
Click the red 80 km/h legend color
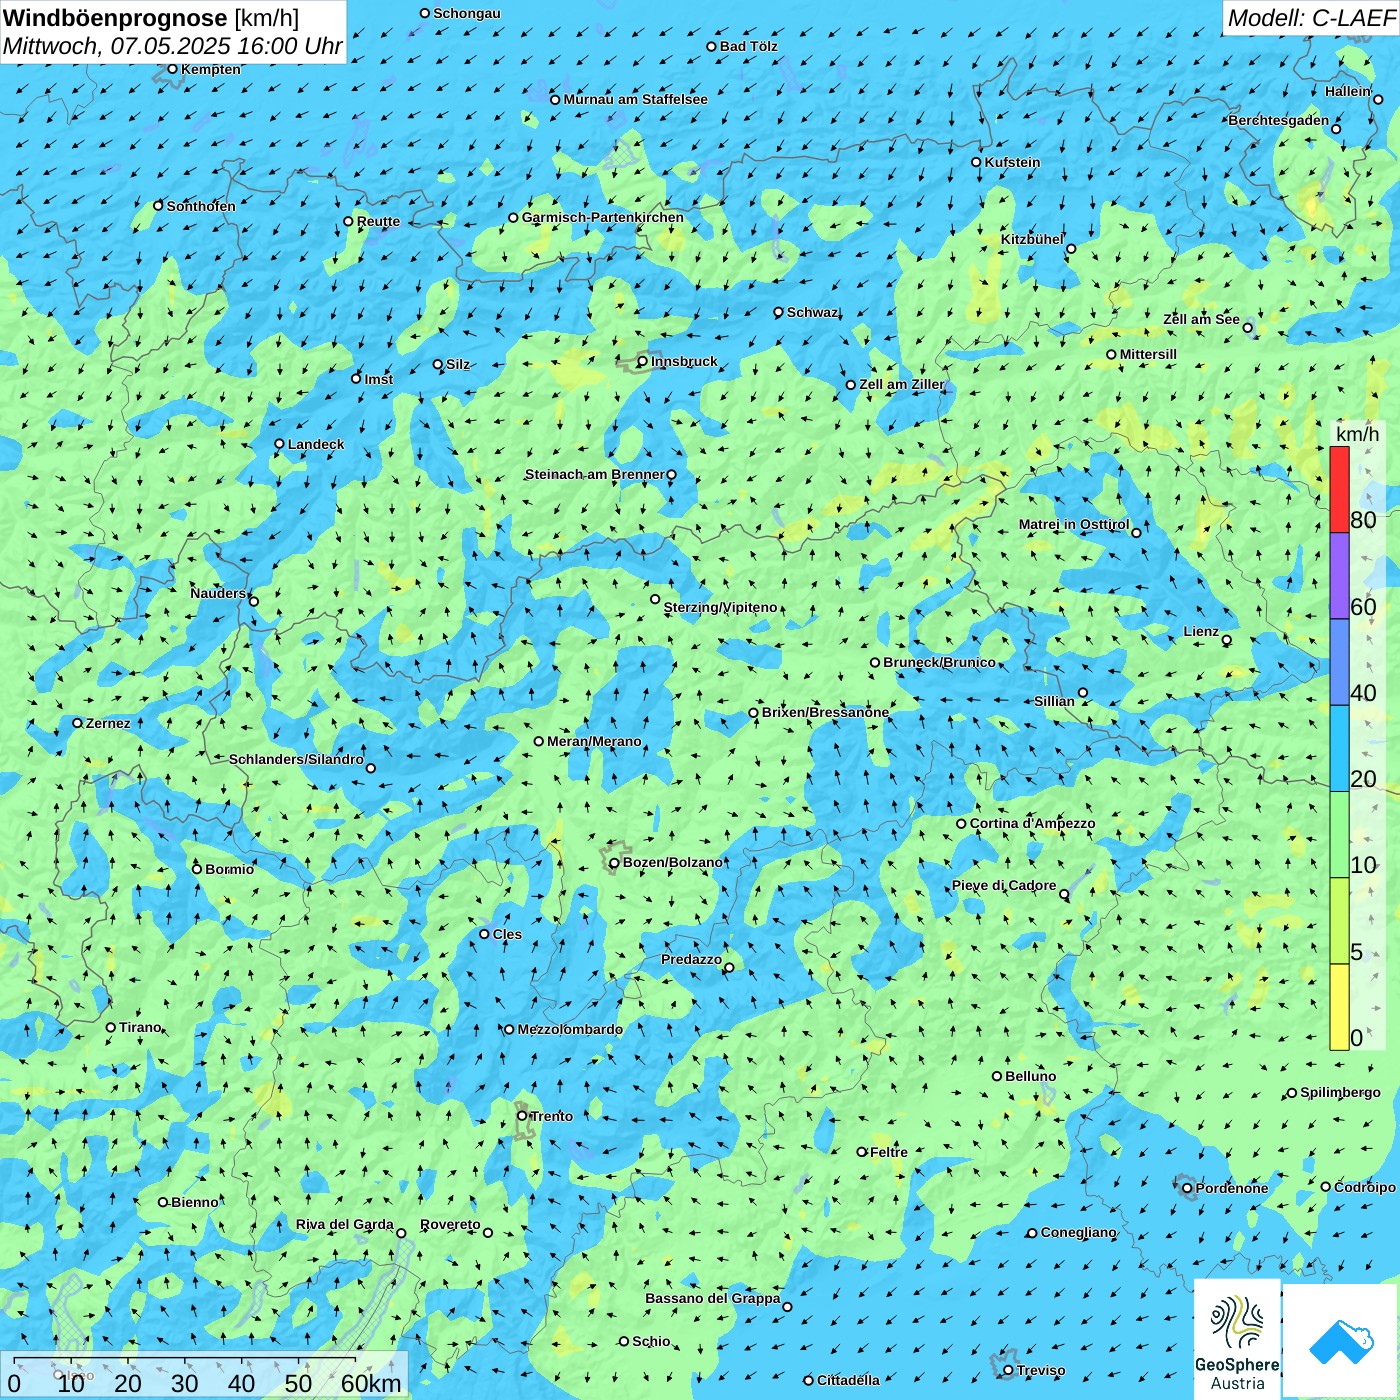[1339, 489]
